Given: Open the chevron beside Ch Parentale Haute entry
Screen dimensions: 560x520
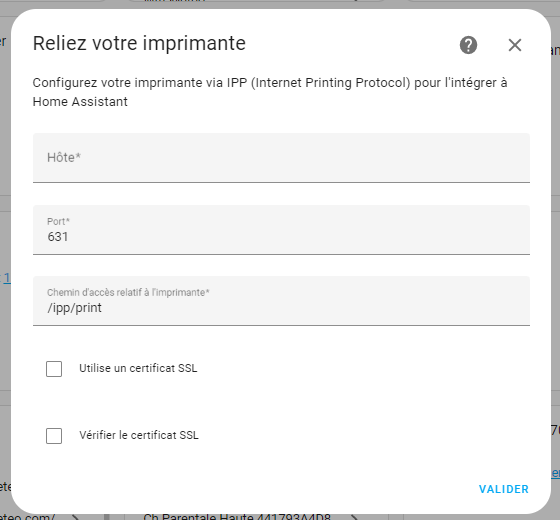Looking at the screenshot, I should 353,517.
